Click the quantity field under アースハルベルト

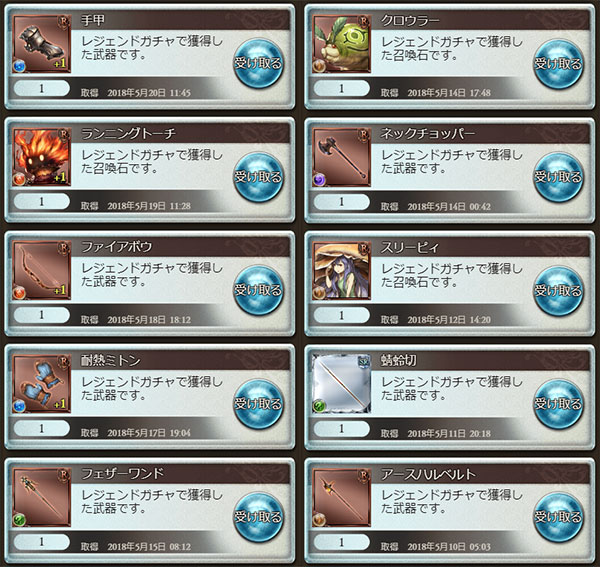pyautogui.click(x=342, y=542)
